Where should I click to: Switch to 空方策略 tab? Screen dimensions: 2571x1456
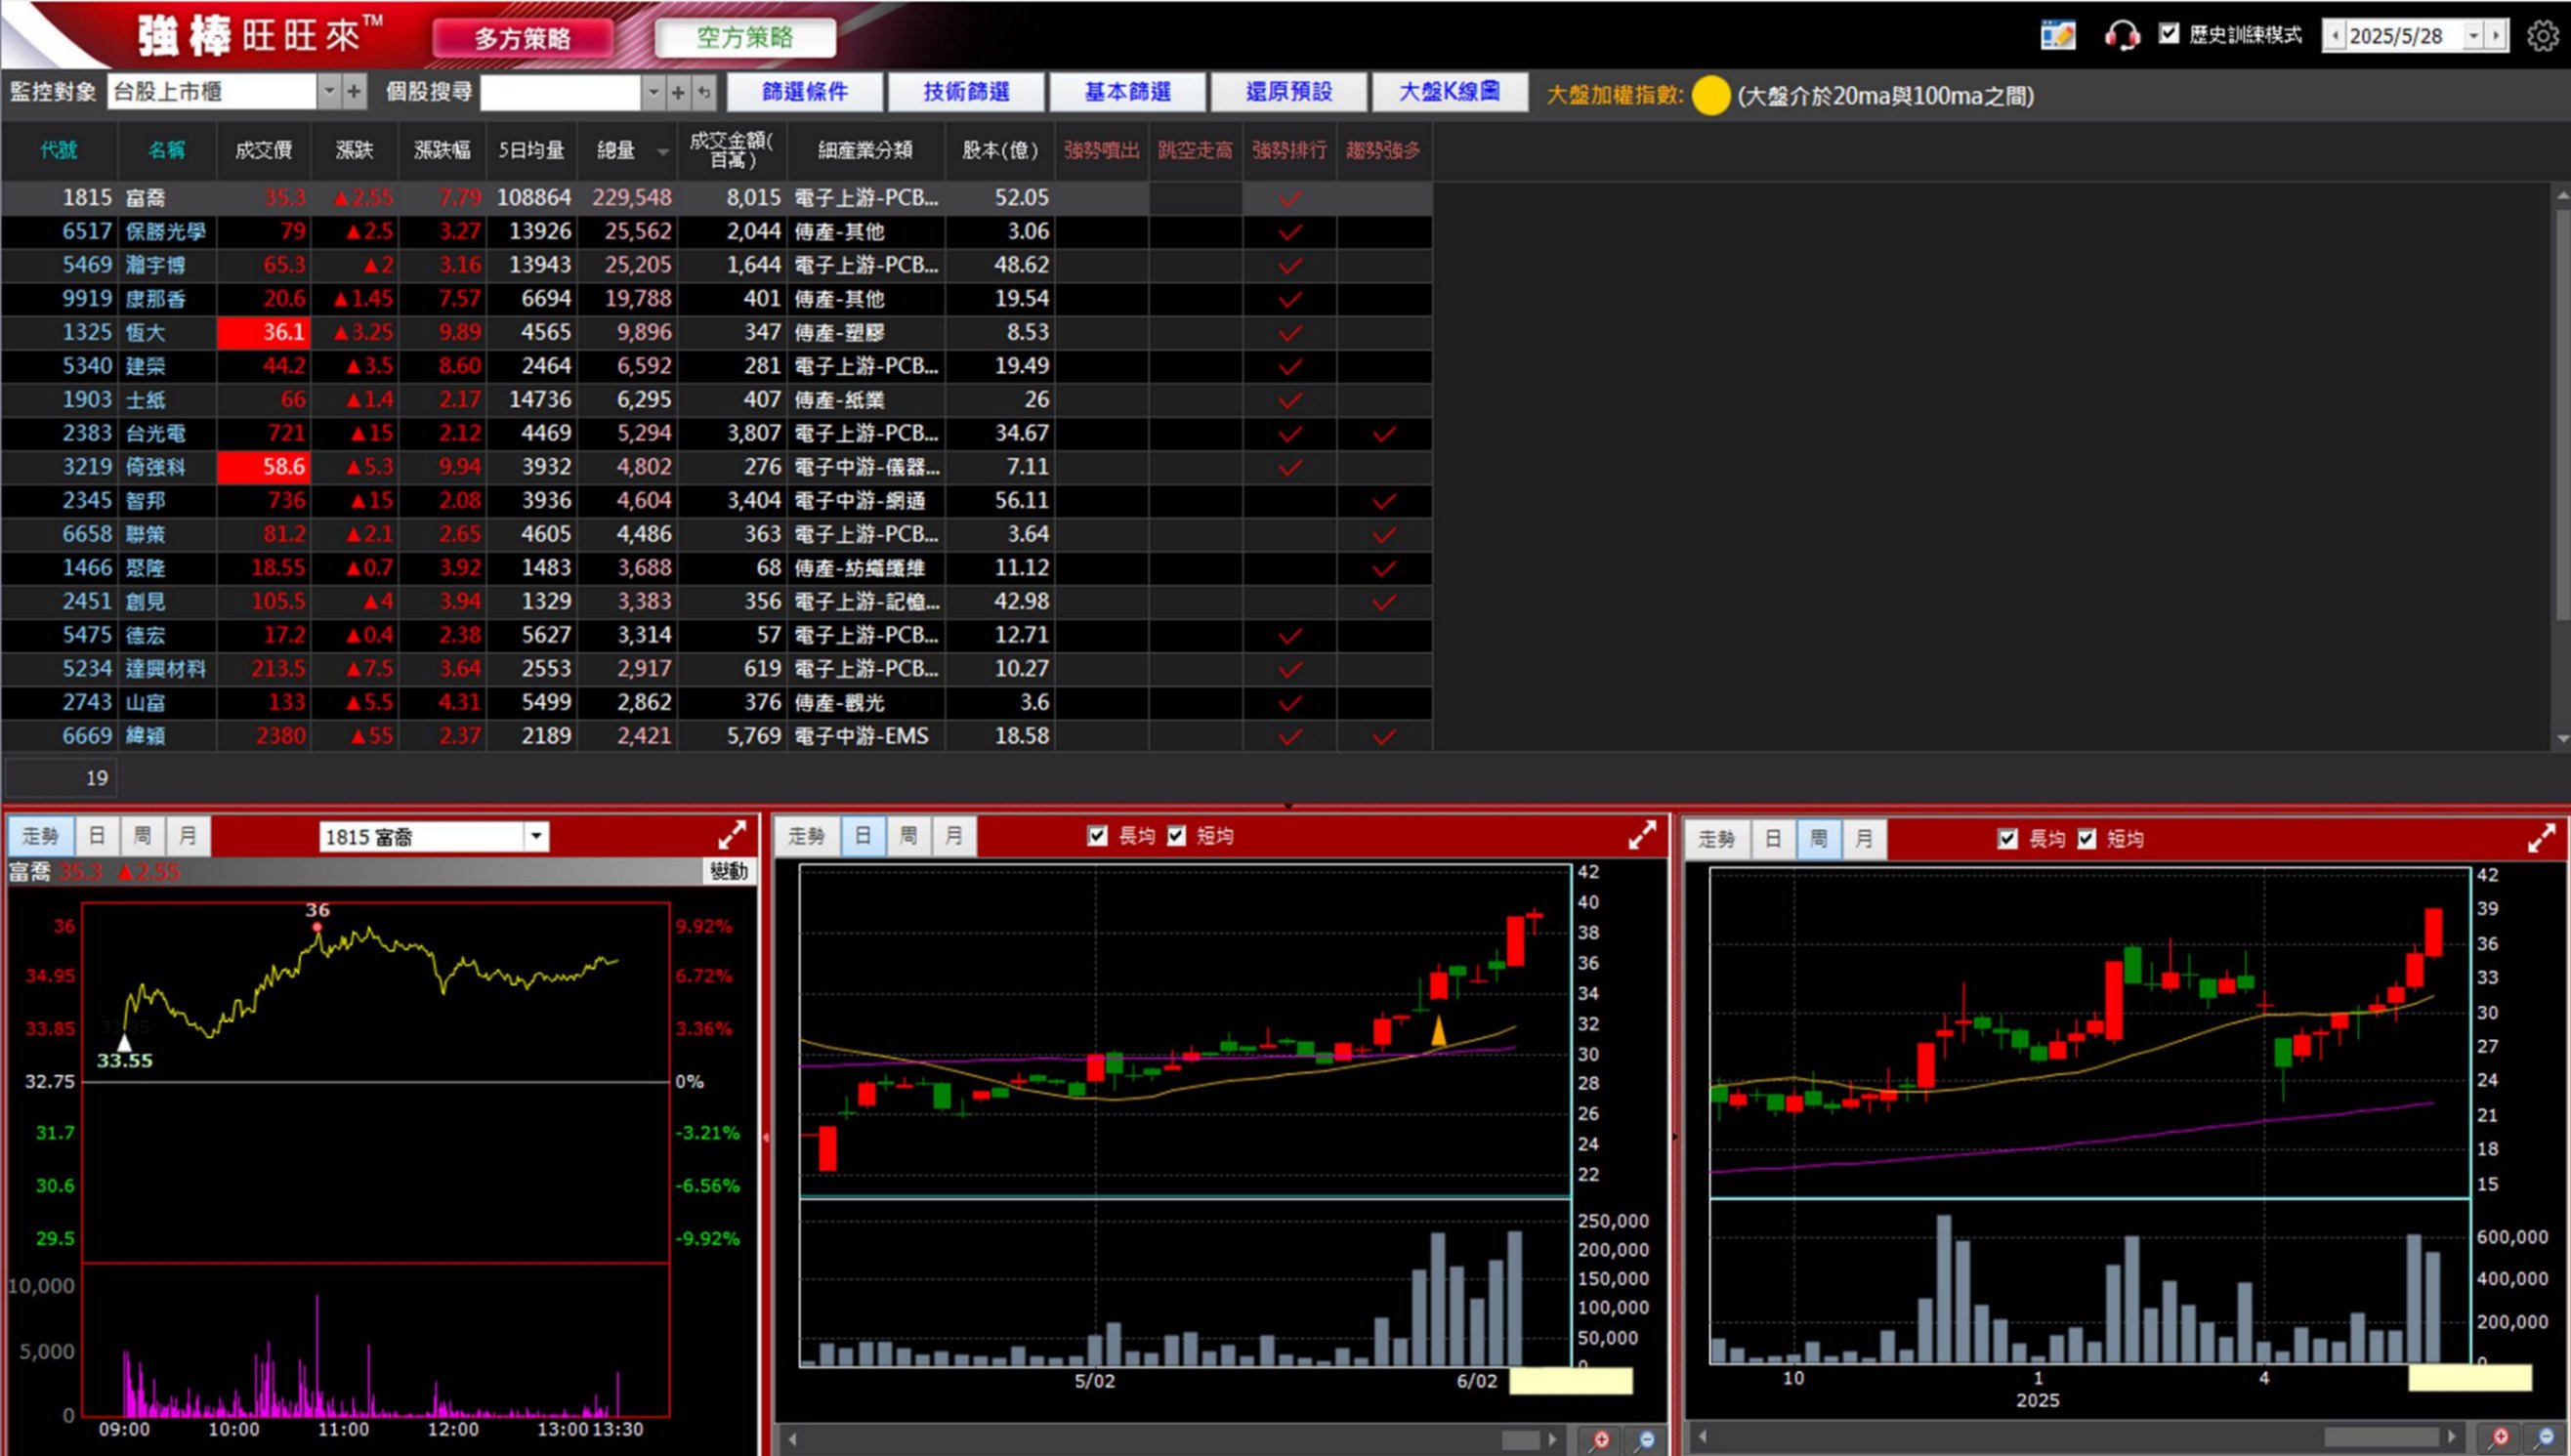(745, 38)
